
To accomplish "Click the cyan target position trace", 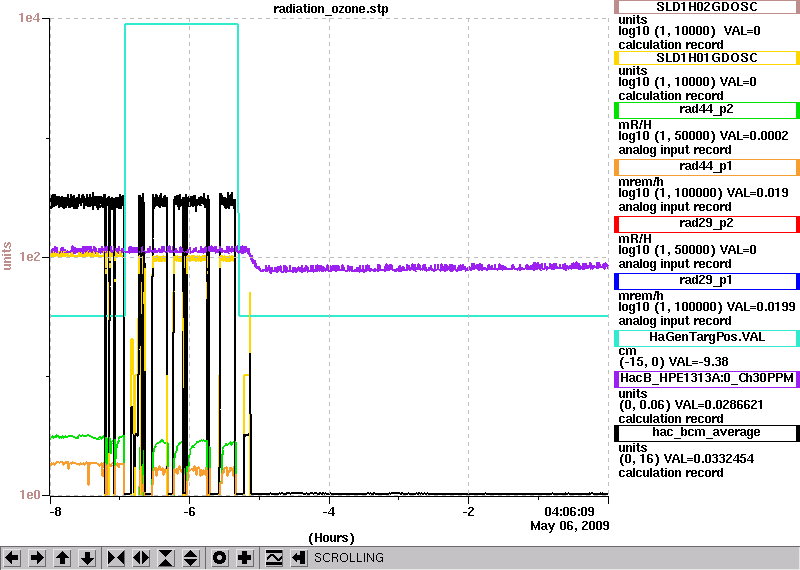I will (x=423, y=316).
